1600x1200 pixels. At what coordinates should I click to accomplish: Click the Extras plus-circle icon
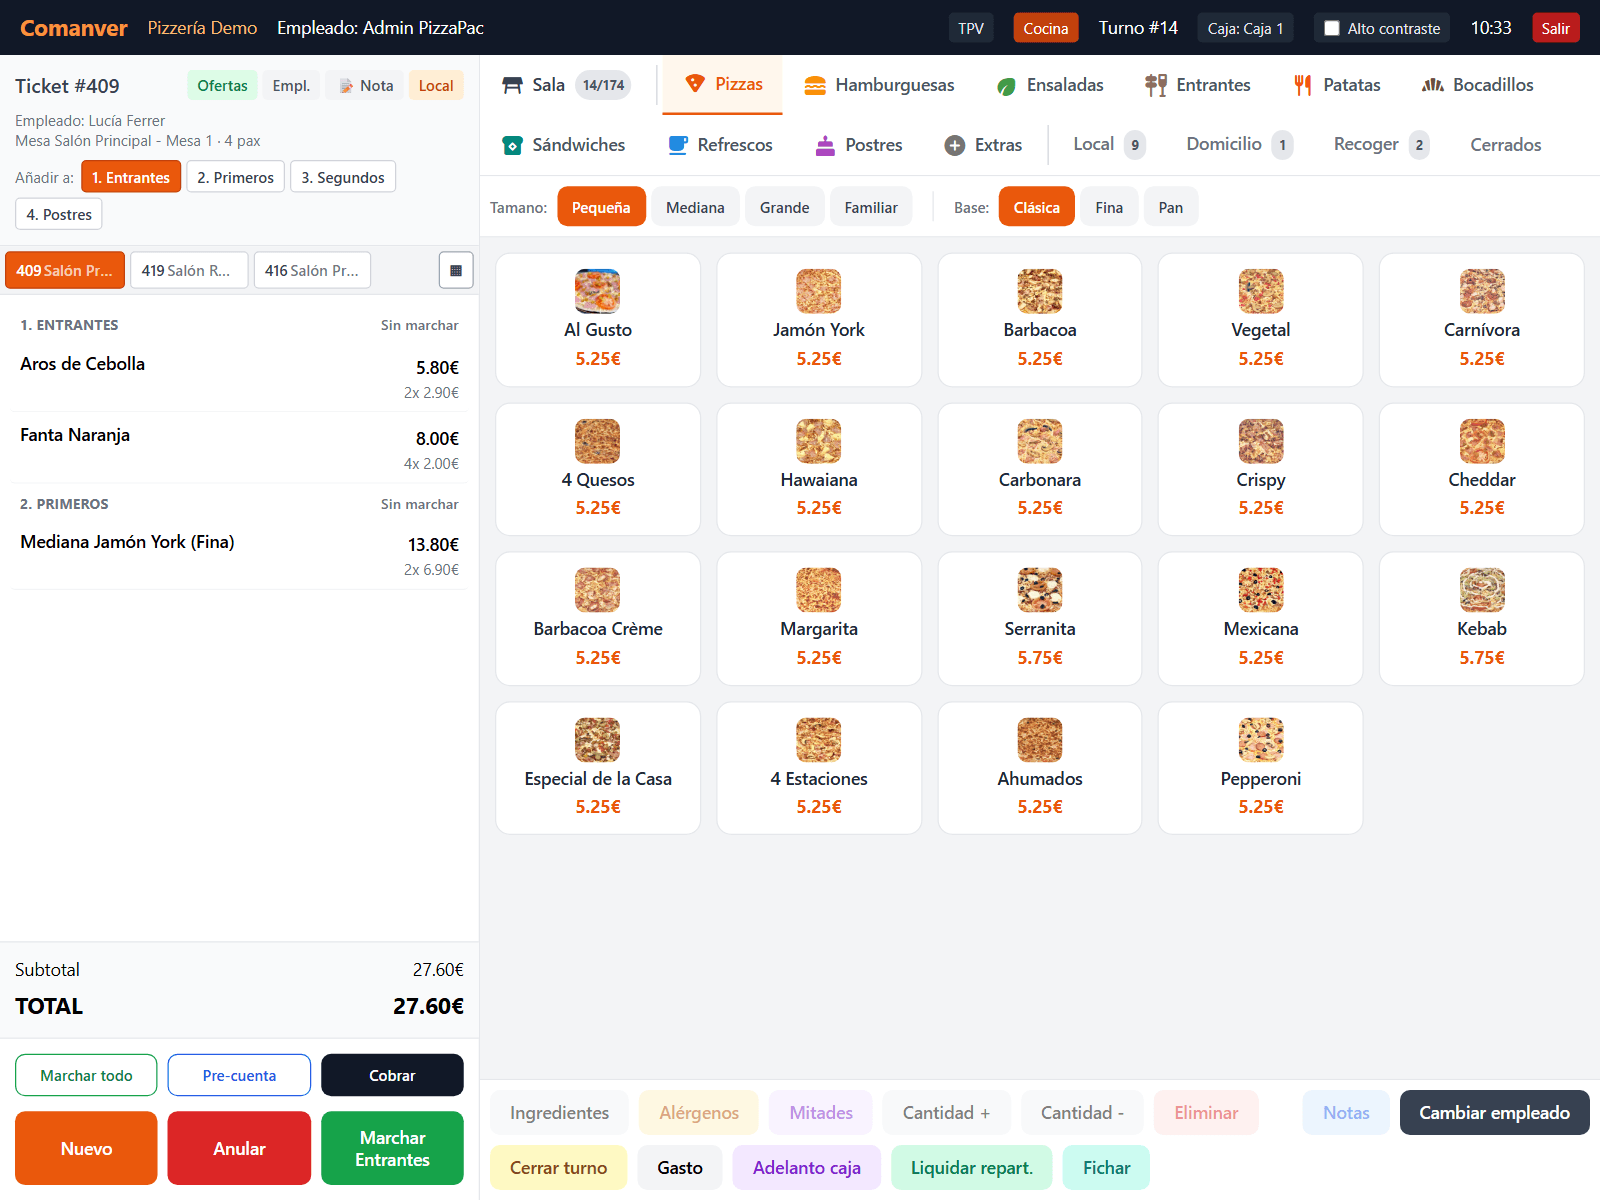(x=955, y=145)
